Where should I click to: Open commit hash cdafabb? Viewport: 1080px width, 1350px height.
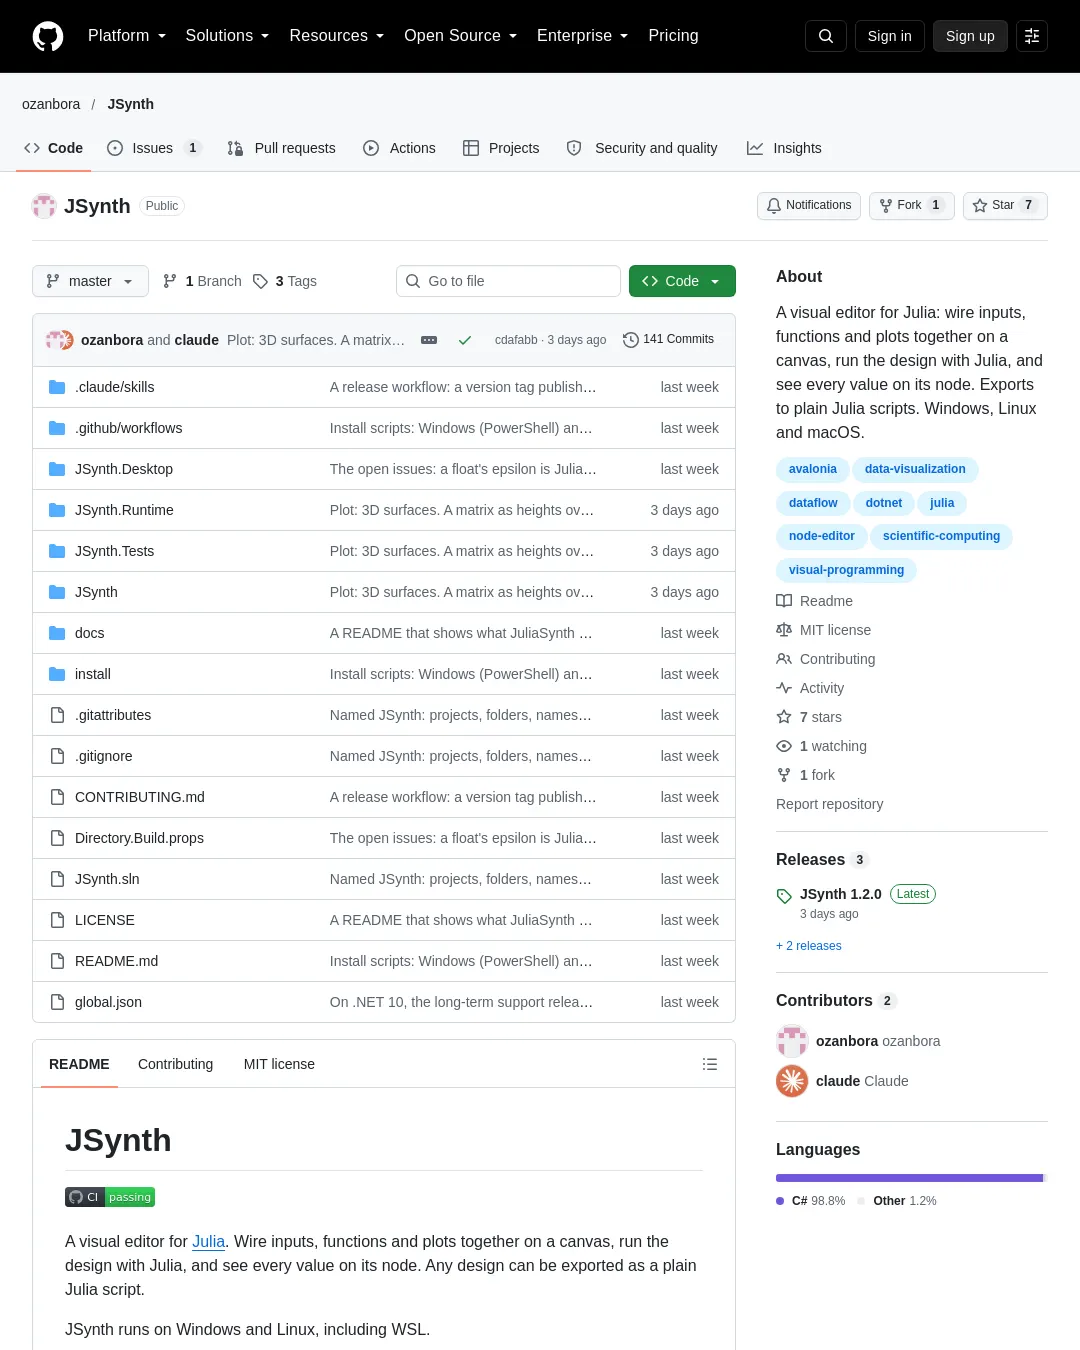[x=516, y=340]
